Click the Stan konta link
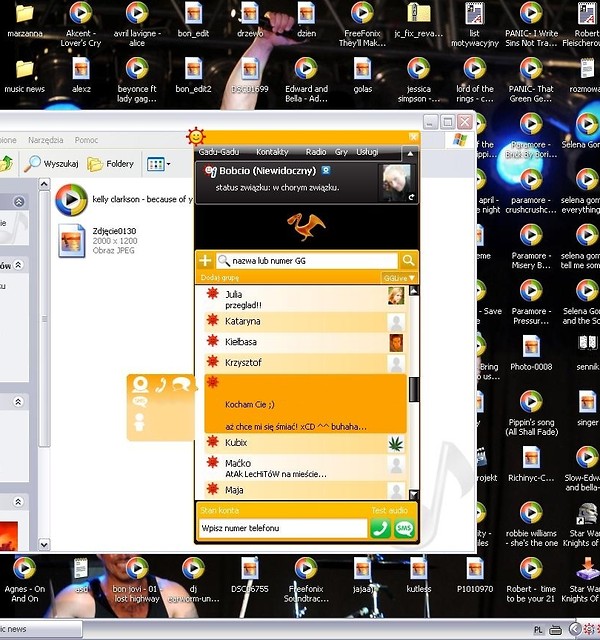Viewport: 600px width, 640px height. pyautogui.click(x=220, y=510)
